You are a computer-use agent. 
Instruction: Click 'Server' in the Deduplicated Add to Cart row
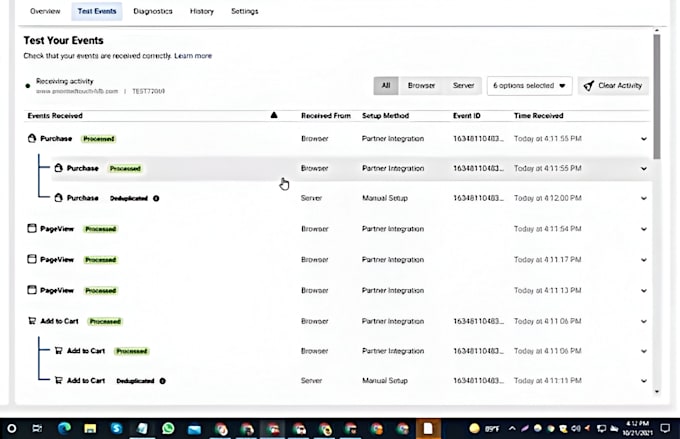pos(311,380)
